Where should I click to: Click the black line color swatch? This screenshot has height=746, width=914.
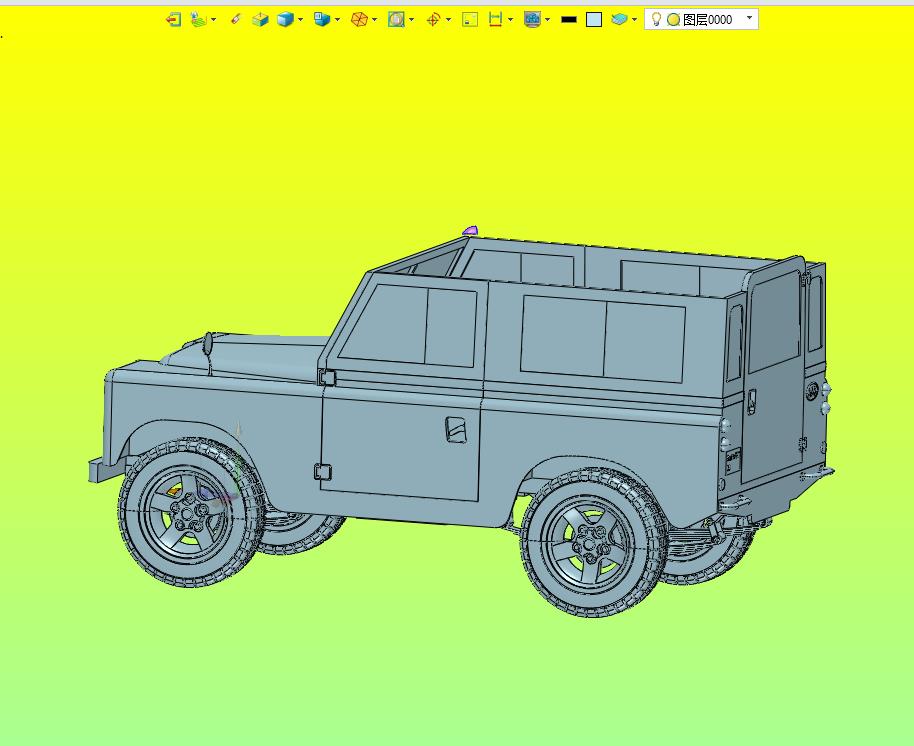click(569, 20)
